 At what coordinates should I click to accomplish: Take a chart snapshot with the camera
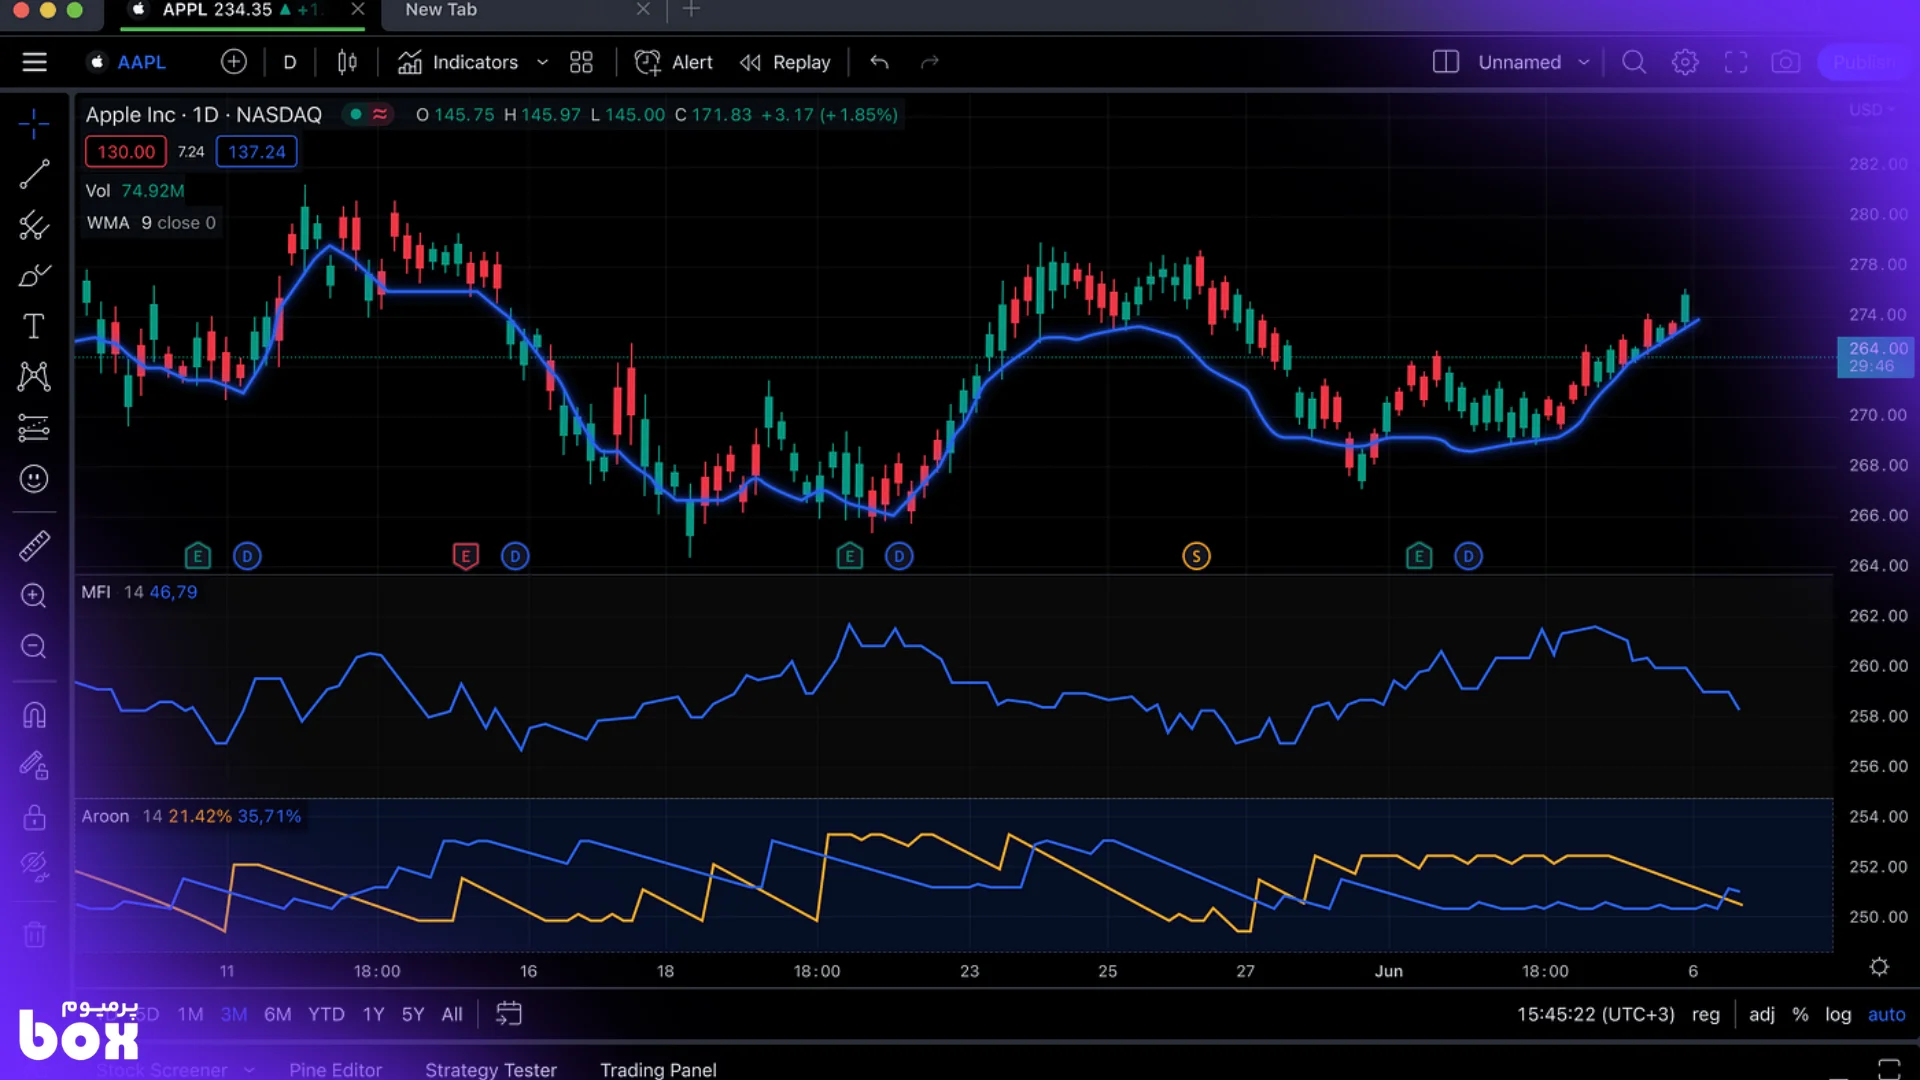1786,62
